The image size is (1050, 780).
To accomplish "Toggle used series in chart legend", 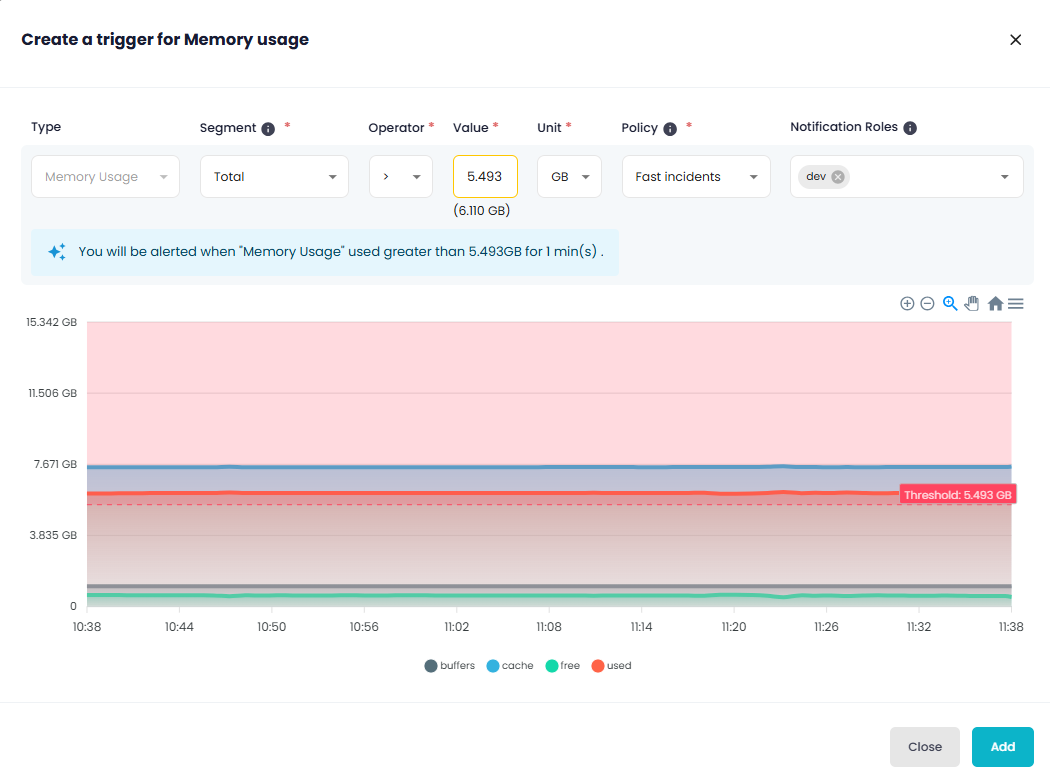I will coord(611,666).
